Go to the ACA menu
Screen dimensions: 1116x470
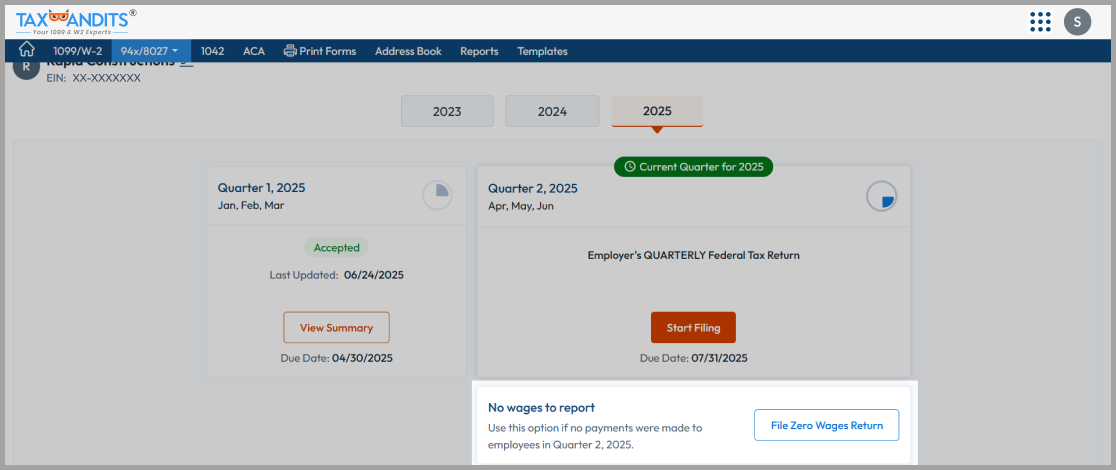[x=253, y=51]
